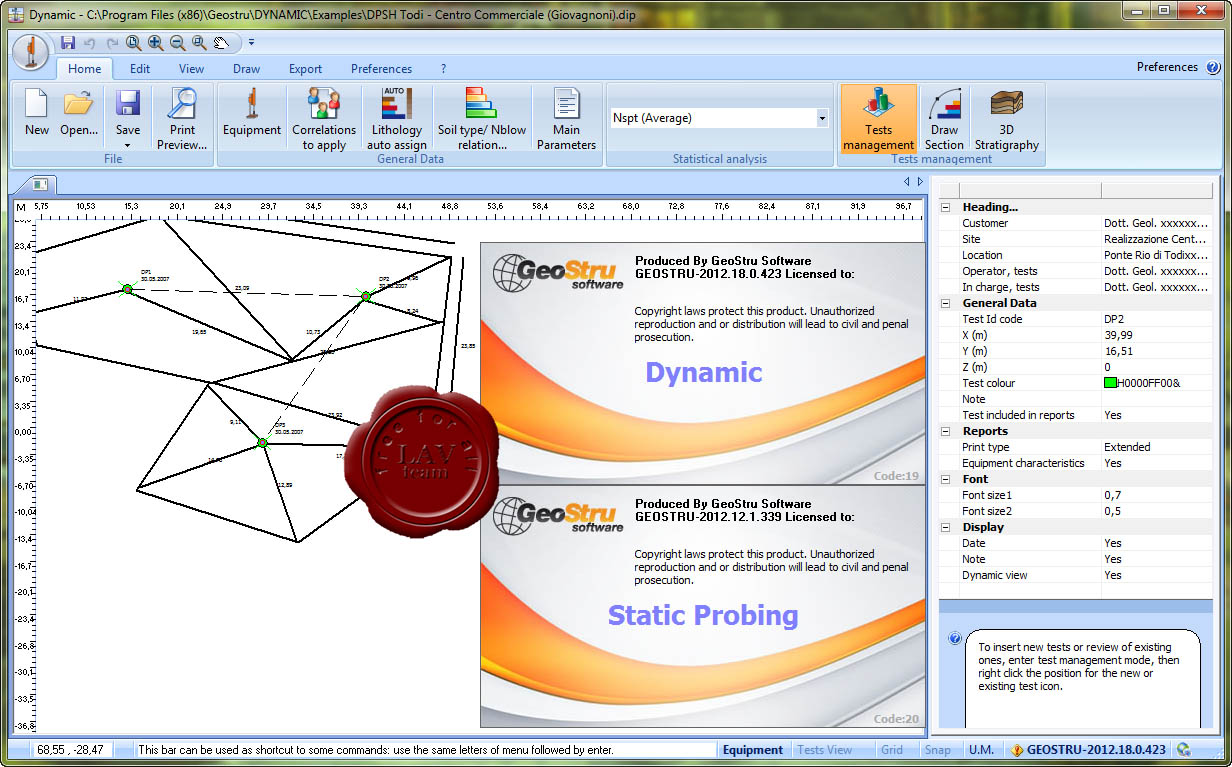Open the Nspt (Average) statistical analysis dropdown

[823, 118]
